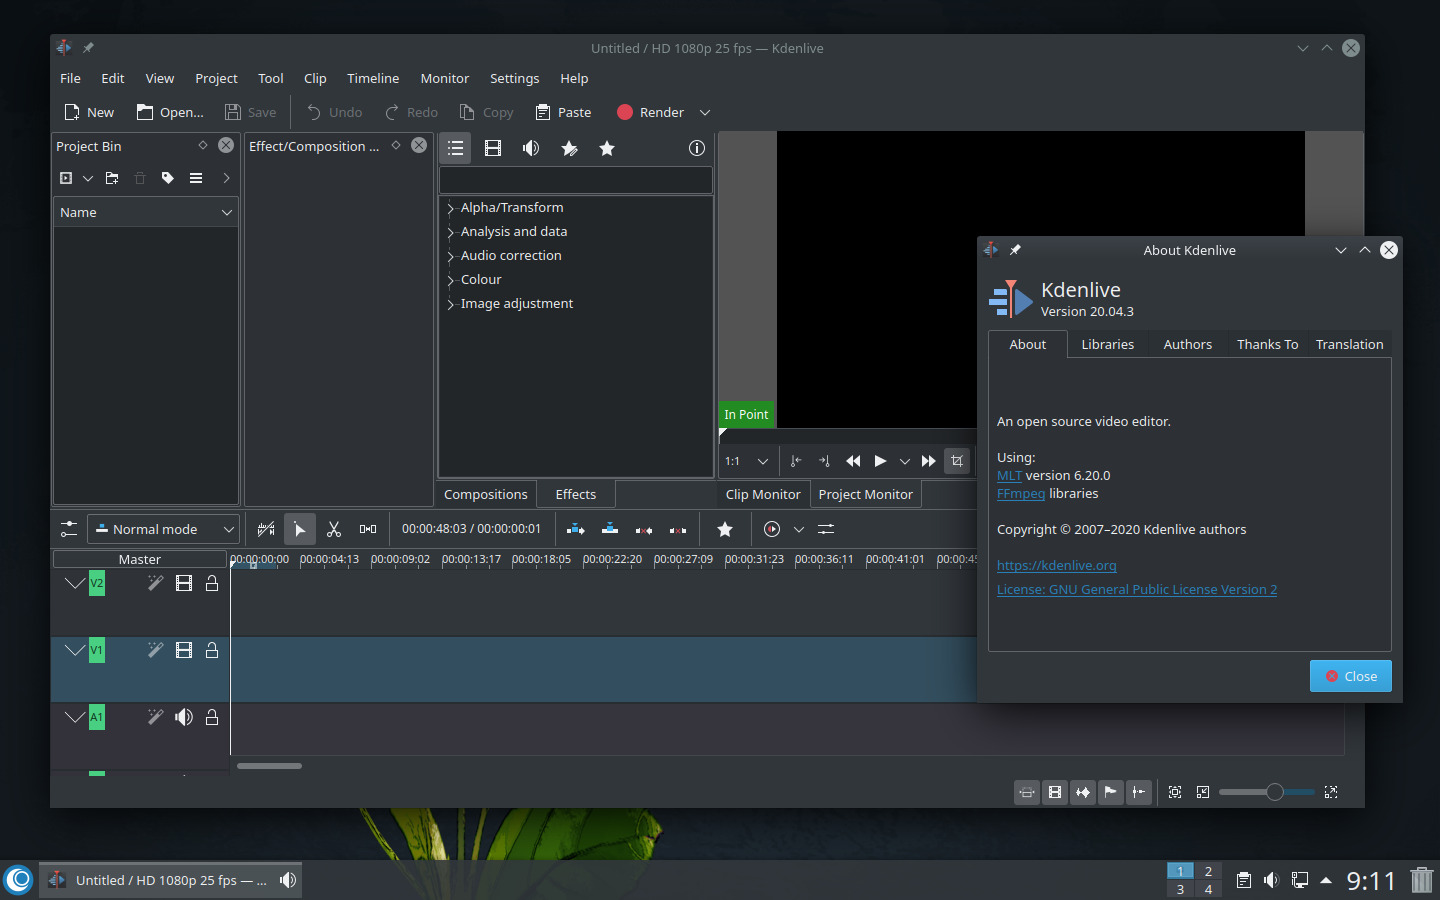This screenshot has width=1440, height=900.
Task: Expand the Alpha/Transform effects category
Action: pos(451,208)
